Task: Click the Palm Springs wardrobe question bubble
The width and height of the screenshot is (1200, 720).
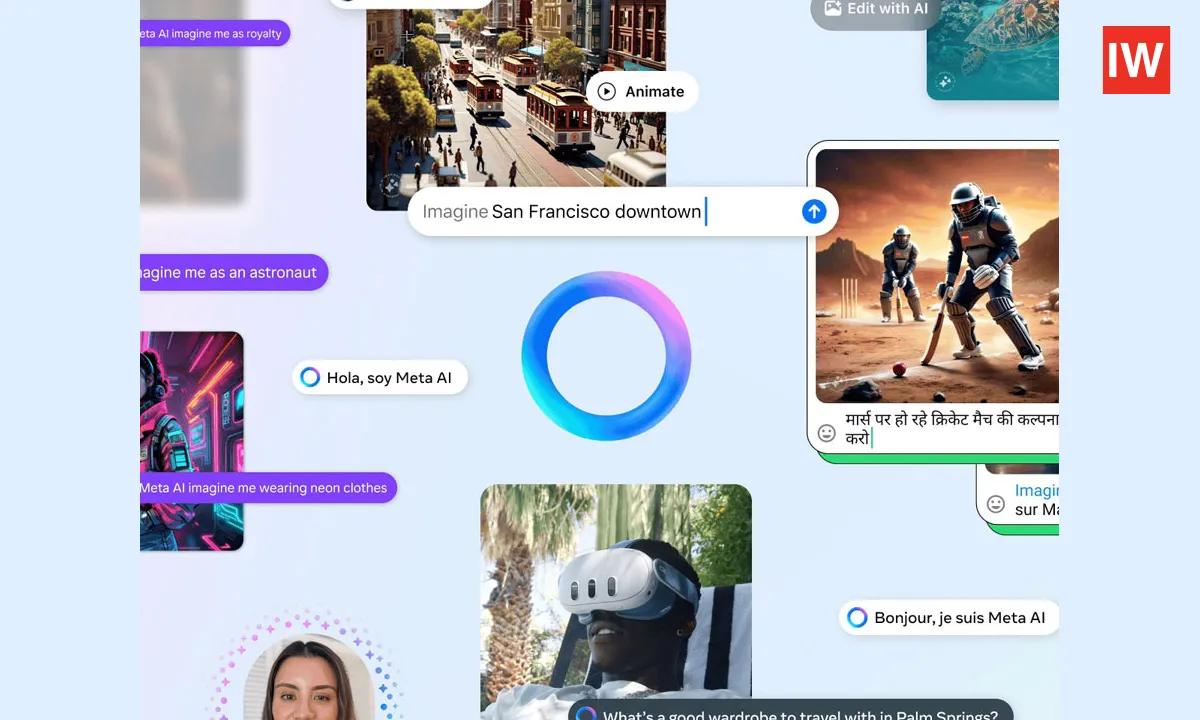Action: 790,712
